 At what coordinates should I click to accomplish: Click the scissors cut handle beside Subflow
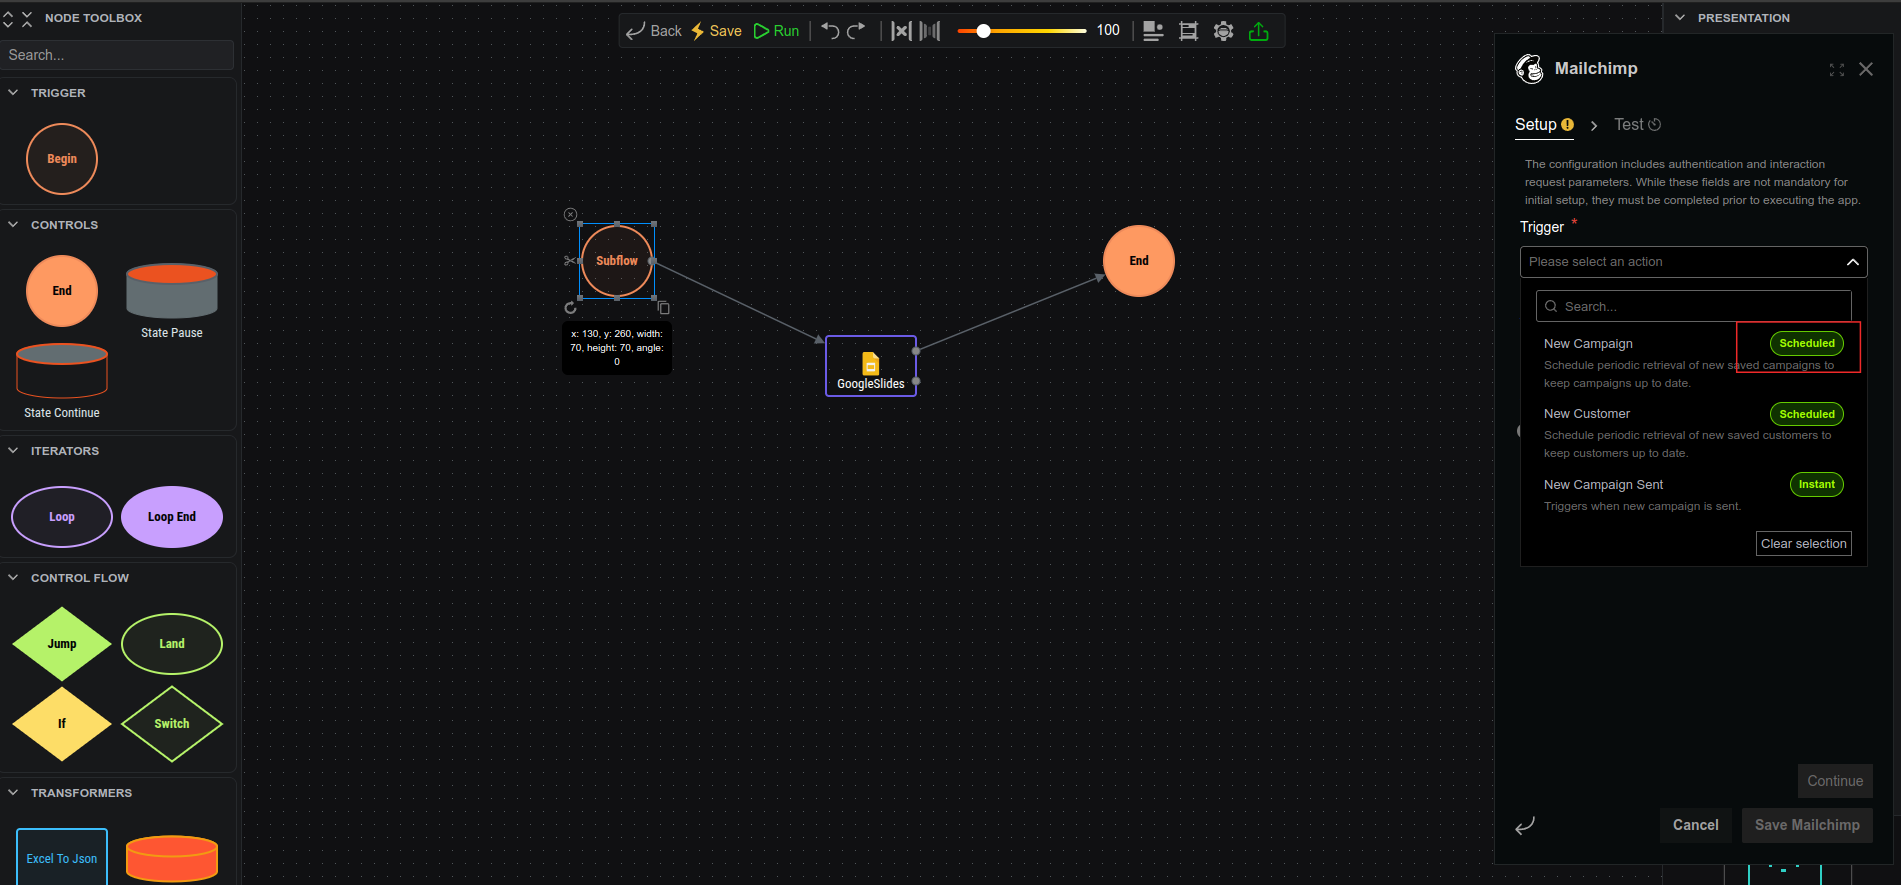(x=570, y=261)
